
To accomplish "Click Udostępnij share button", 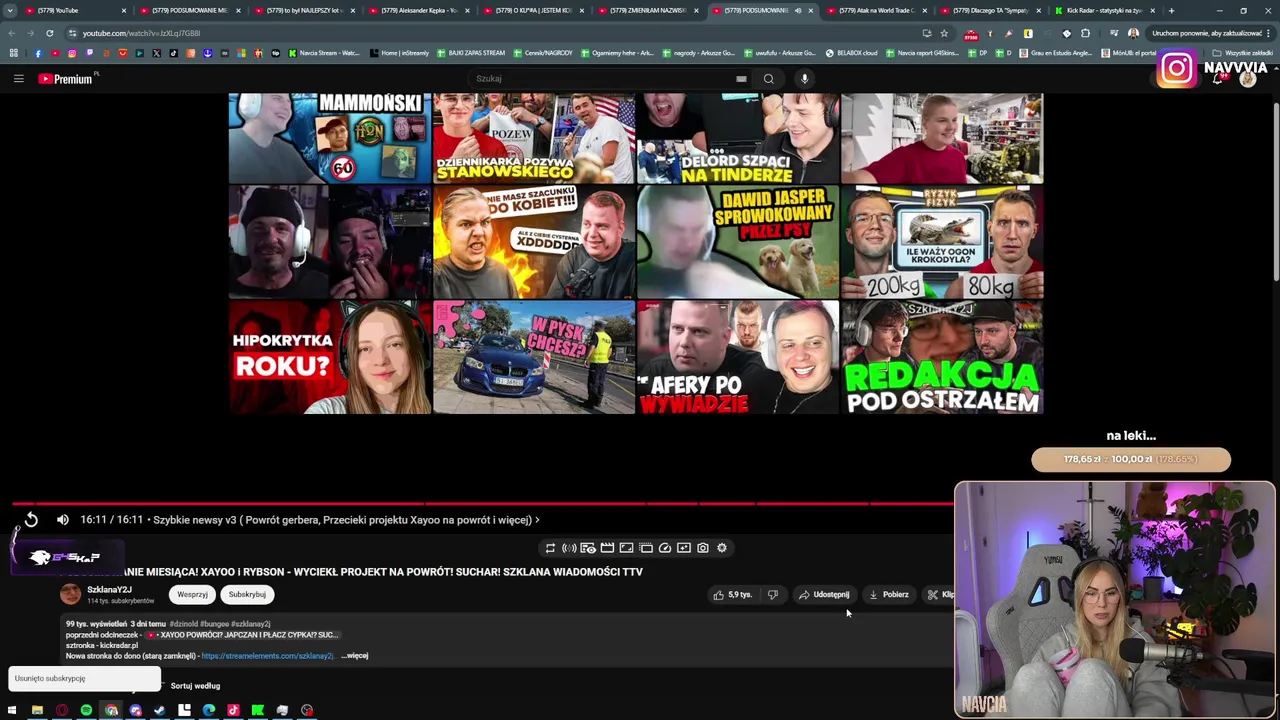I will coord(824,595).
